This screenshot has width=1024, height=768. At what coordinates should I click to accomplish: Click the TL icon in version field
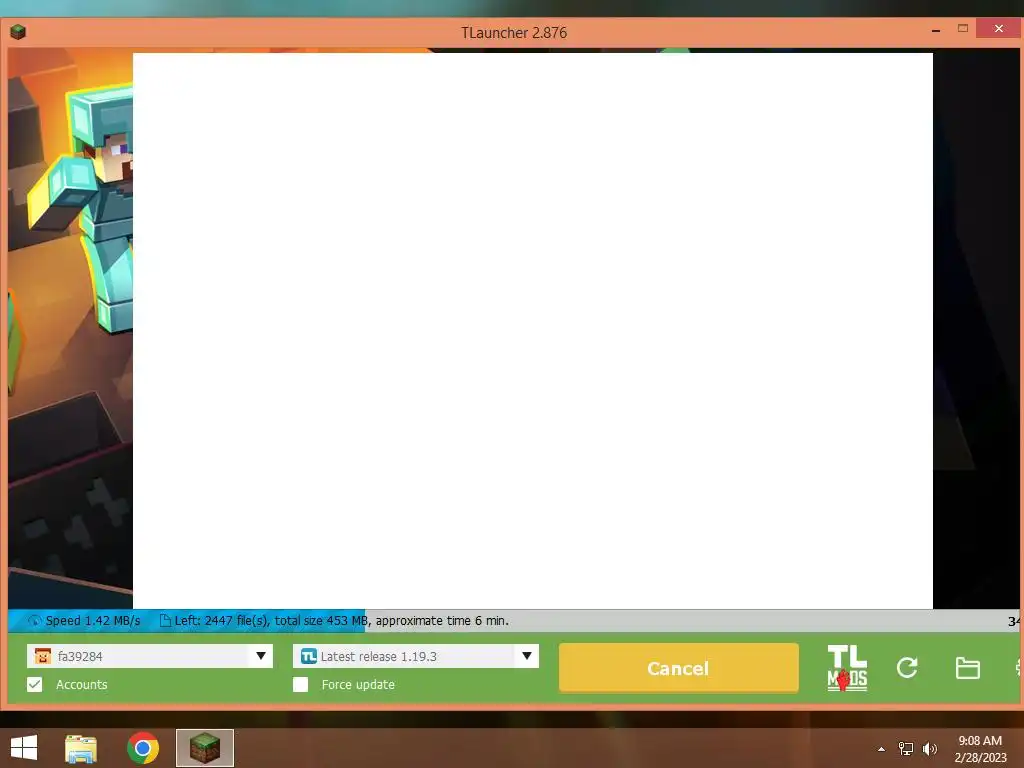coord(309,656)
